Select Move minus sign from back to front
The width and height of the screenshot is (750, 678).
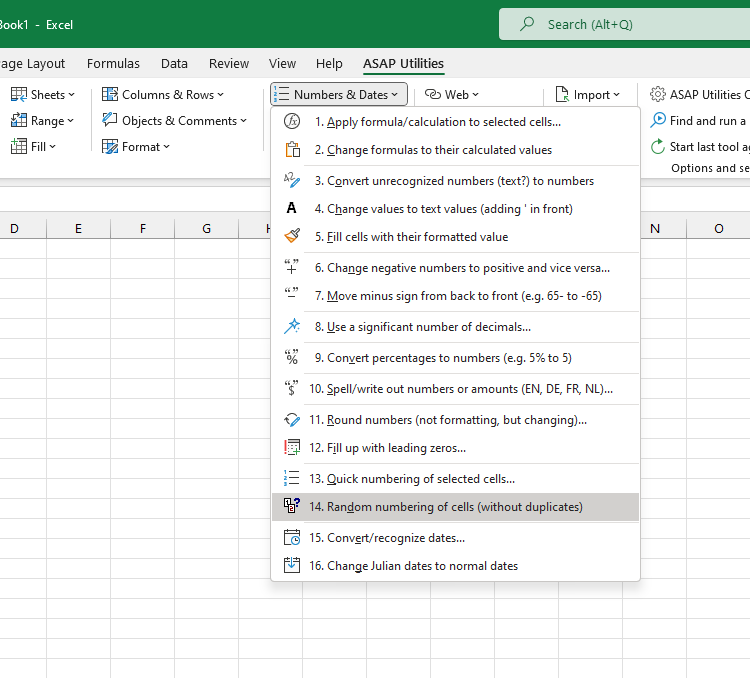(x=455, y=295)
